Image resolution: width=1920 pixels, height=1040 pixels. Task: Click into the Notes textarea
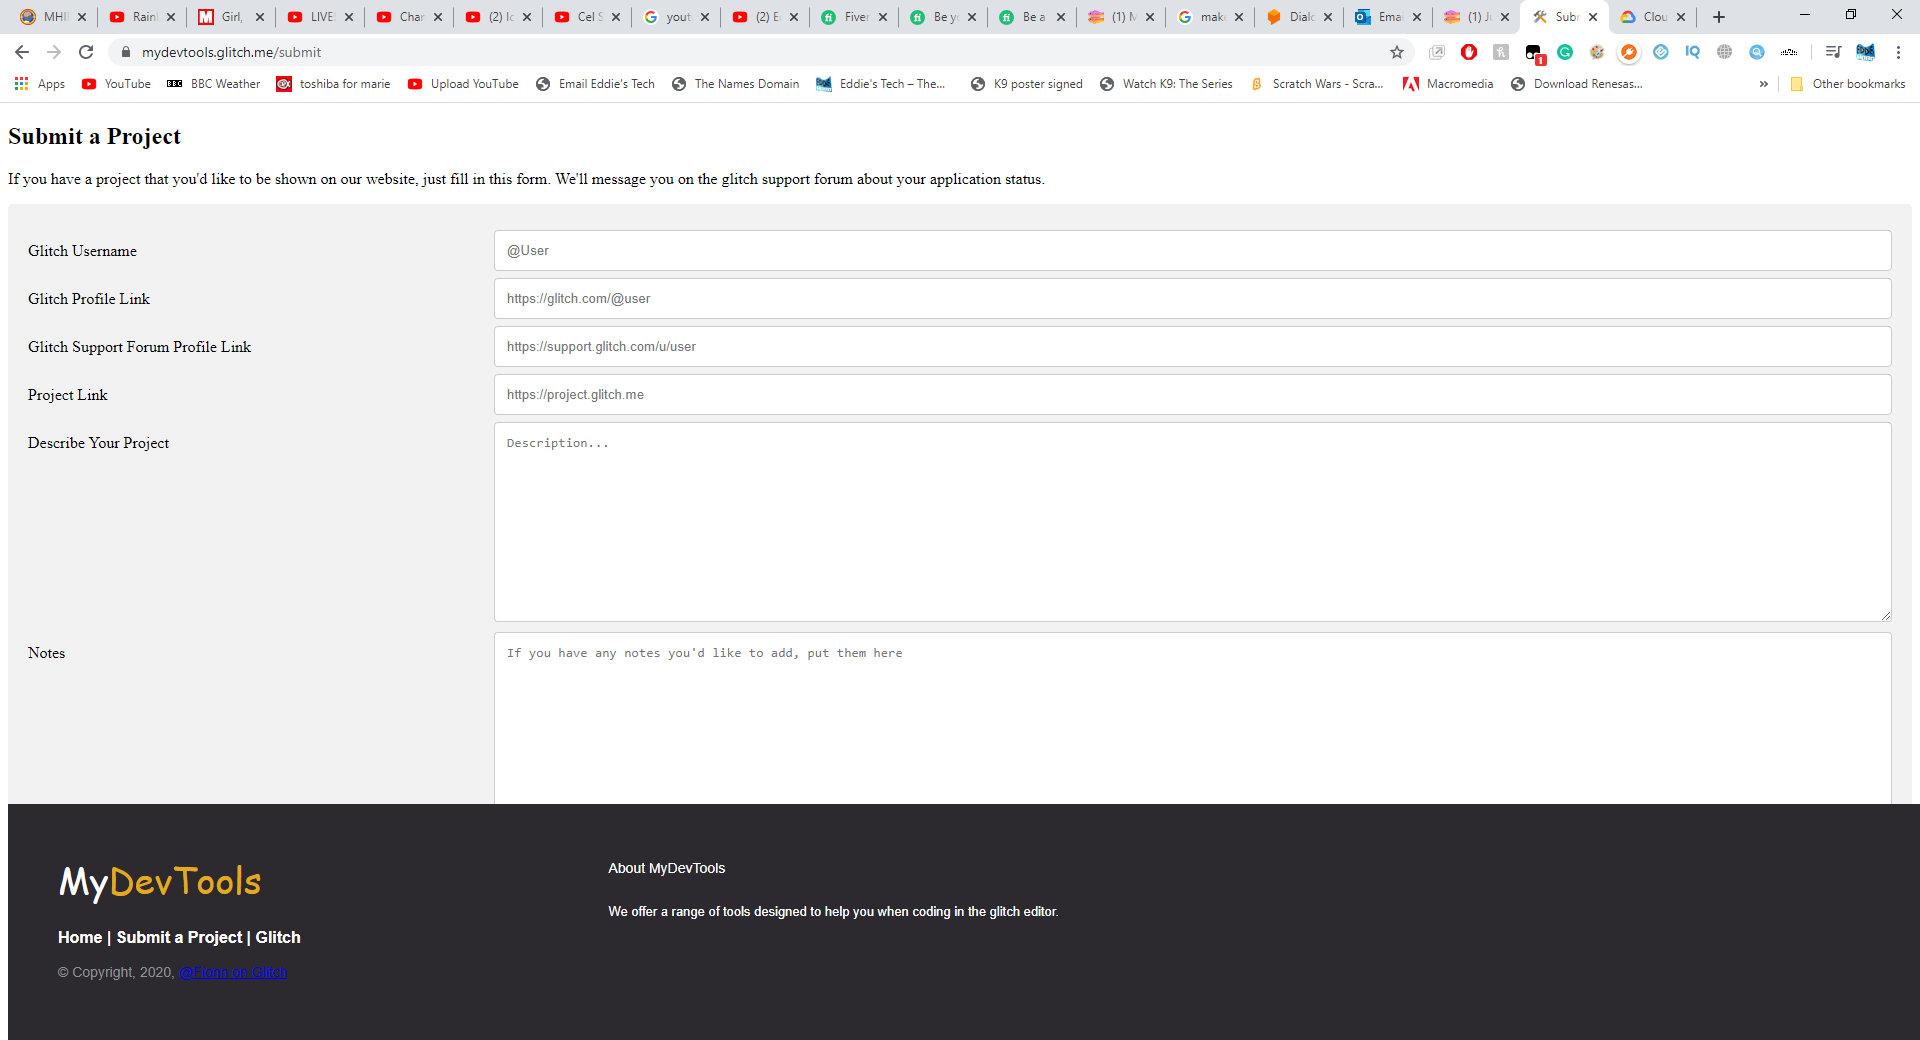[x=1192, y=718]
